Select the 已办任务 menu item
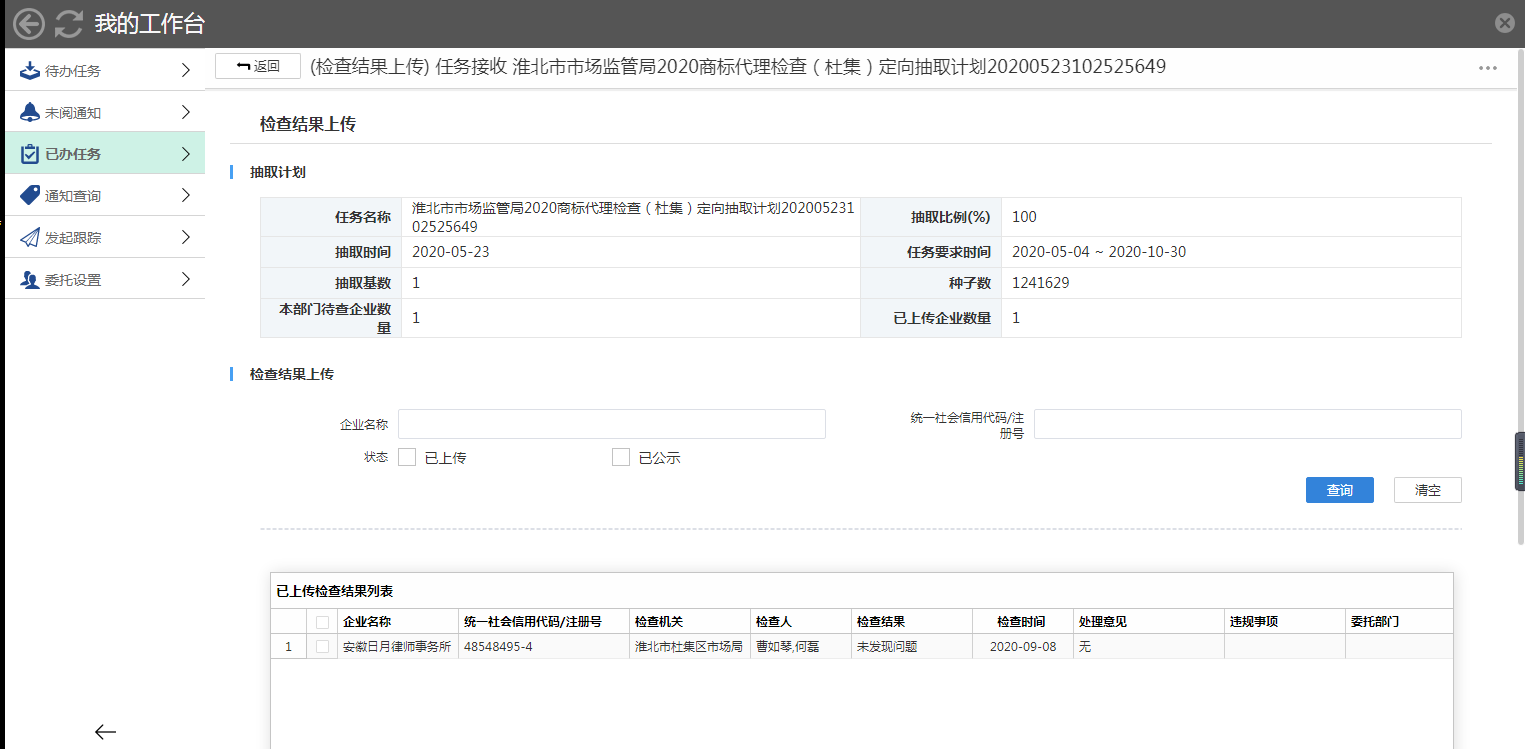 point(105,154)
